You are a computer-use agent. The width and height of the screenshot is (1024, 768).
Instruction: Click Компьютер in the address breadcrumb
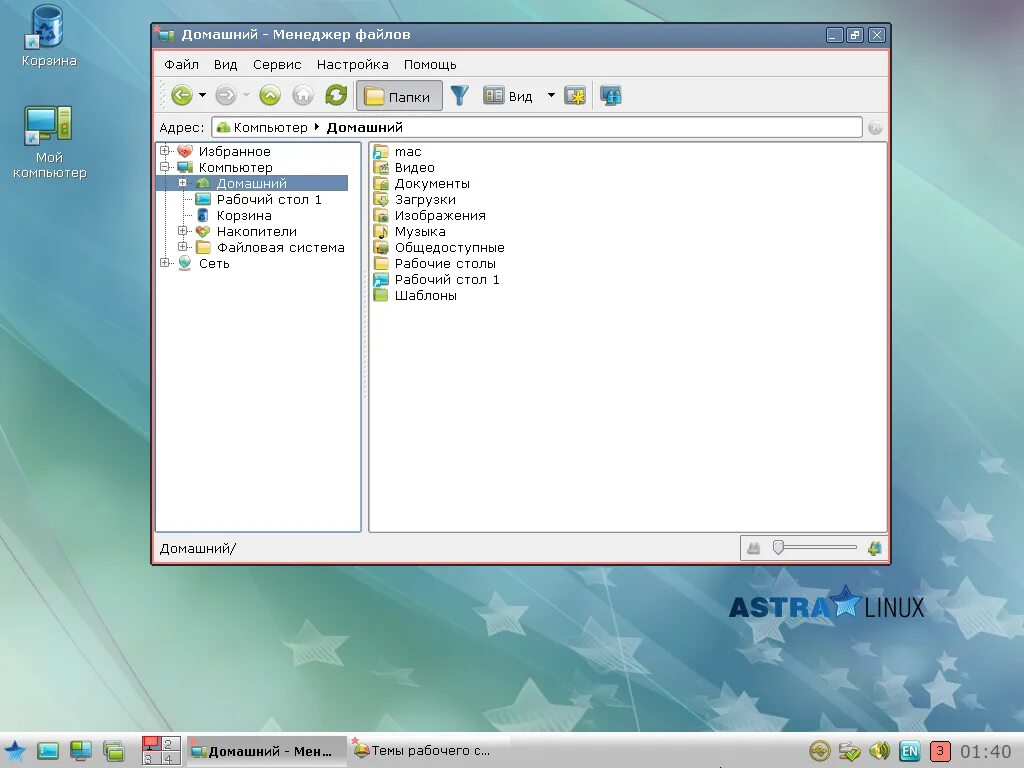click(270, 127)
